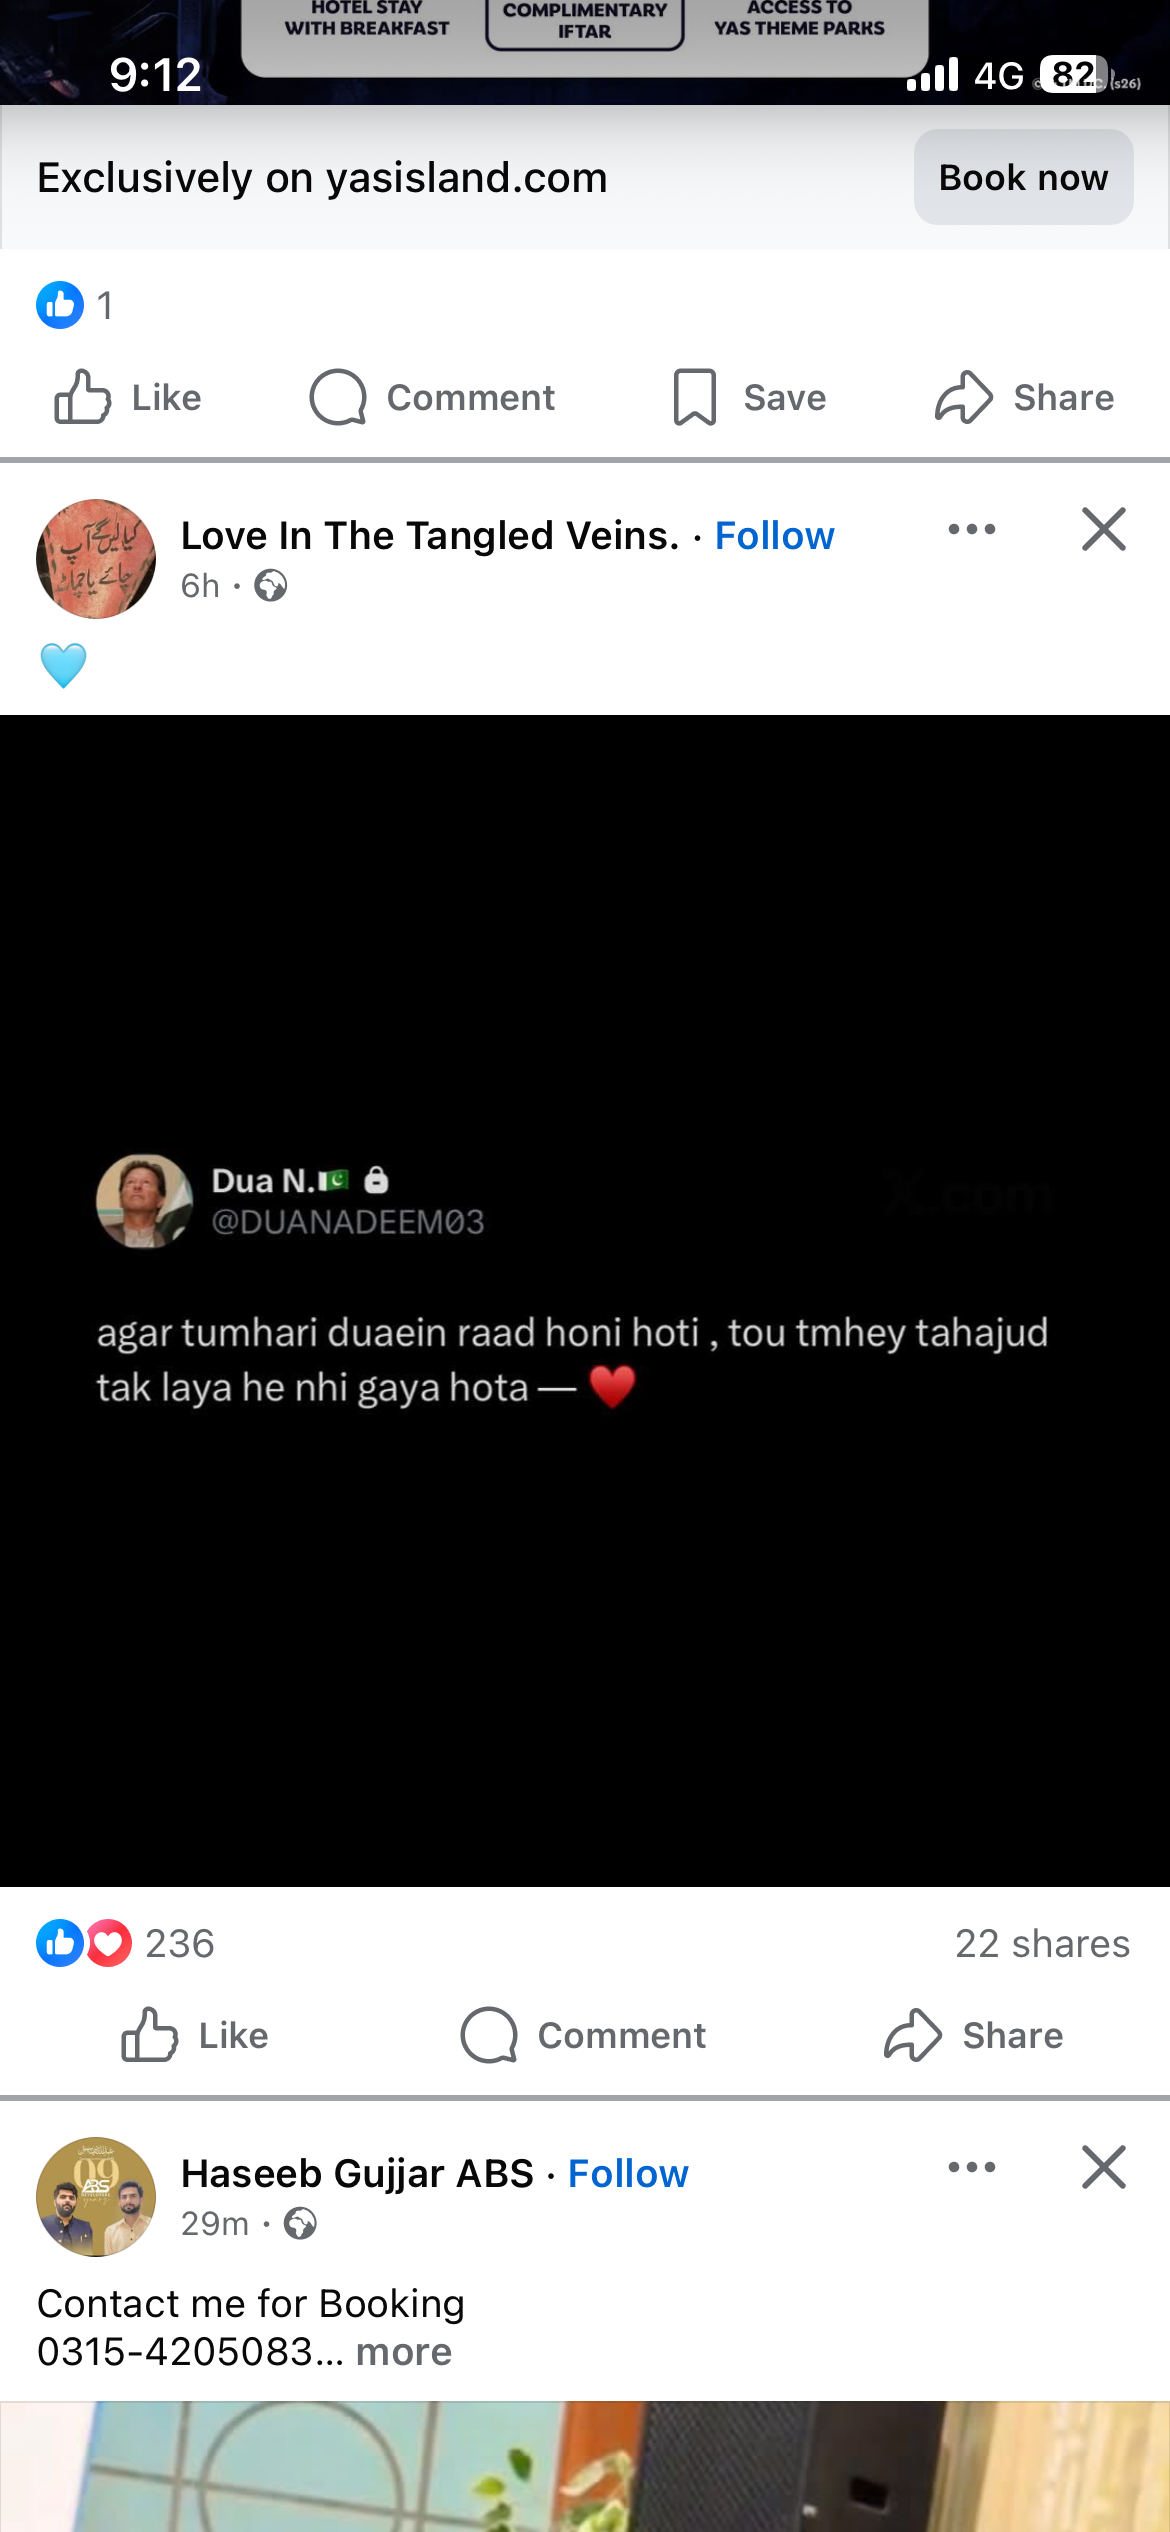Open comments on the yasisland ad
This screenshot has width=1170, height=2532.
[431, 398]
